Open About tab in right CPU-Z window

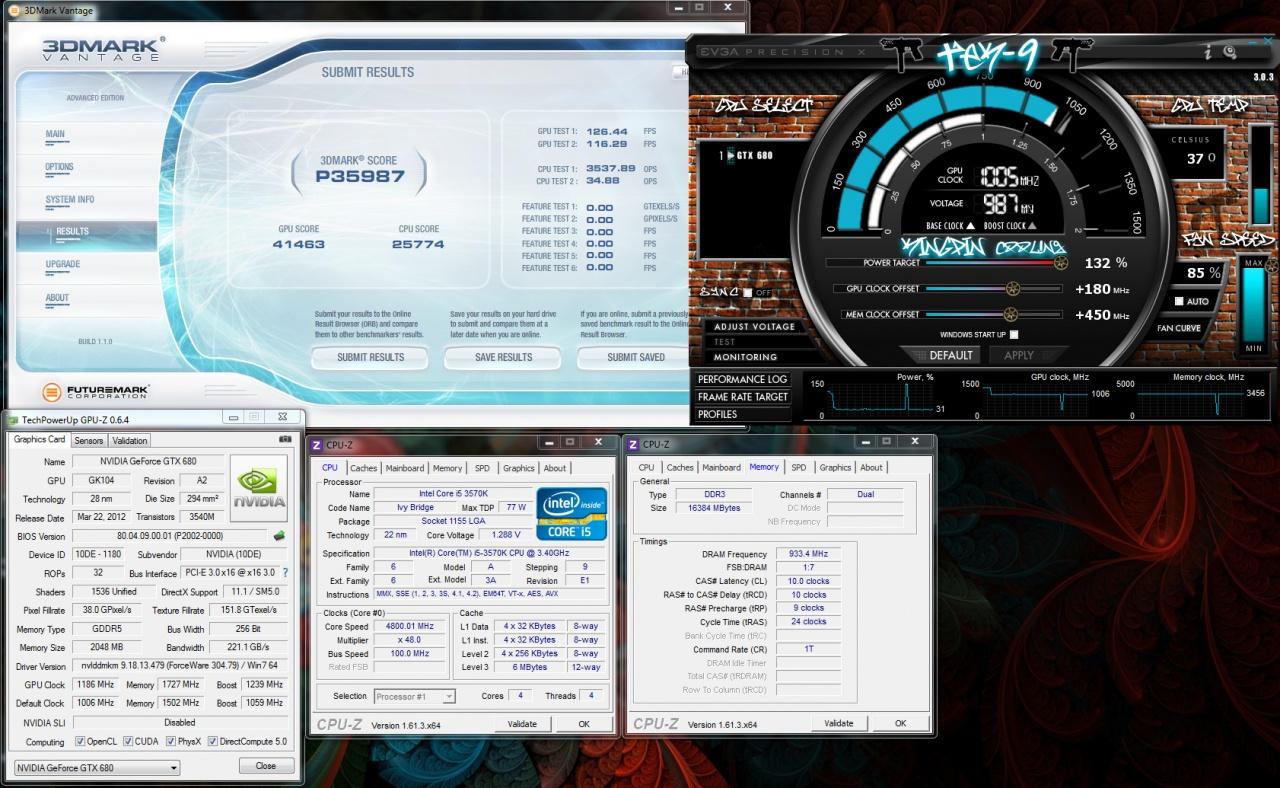coord(872,467)
